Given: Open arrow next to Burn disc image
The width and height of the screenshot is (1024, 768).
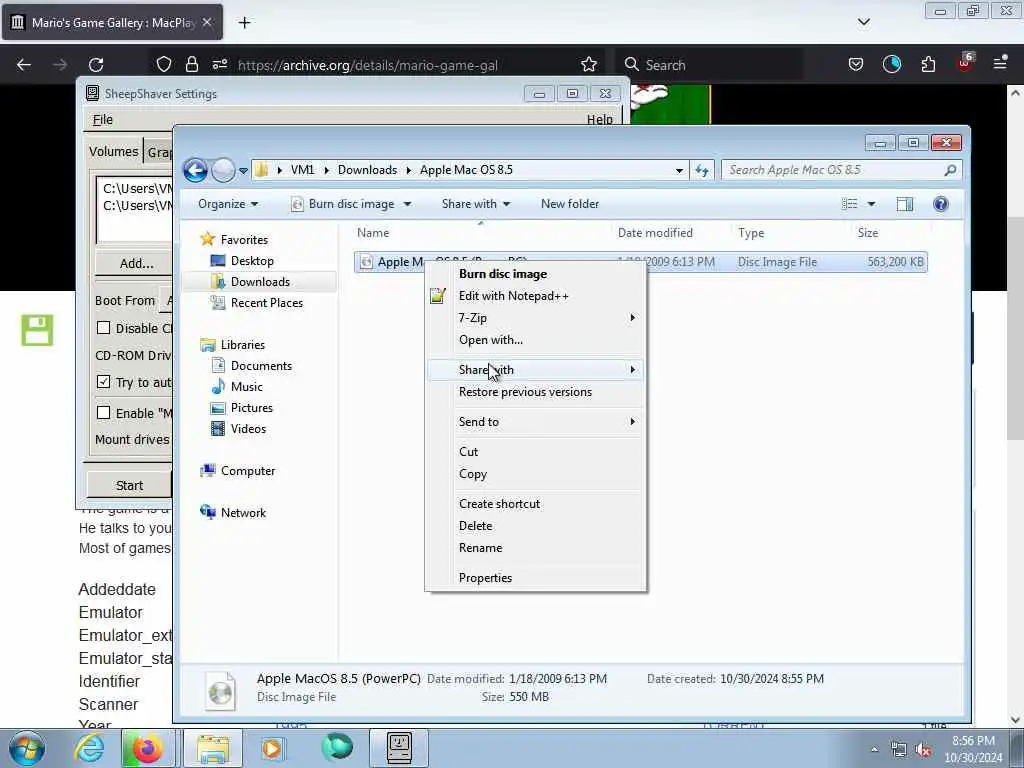Looking at the screenshot, I should pyautogui.click(x=408, y=204).
